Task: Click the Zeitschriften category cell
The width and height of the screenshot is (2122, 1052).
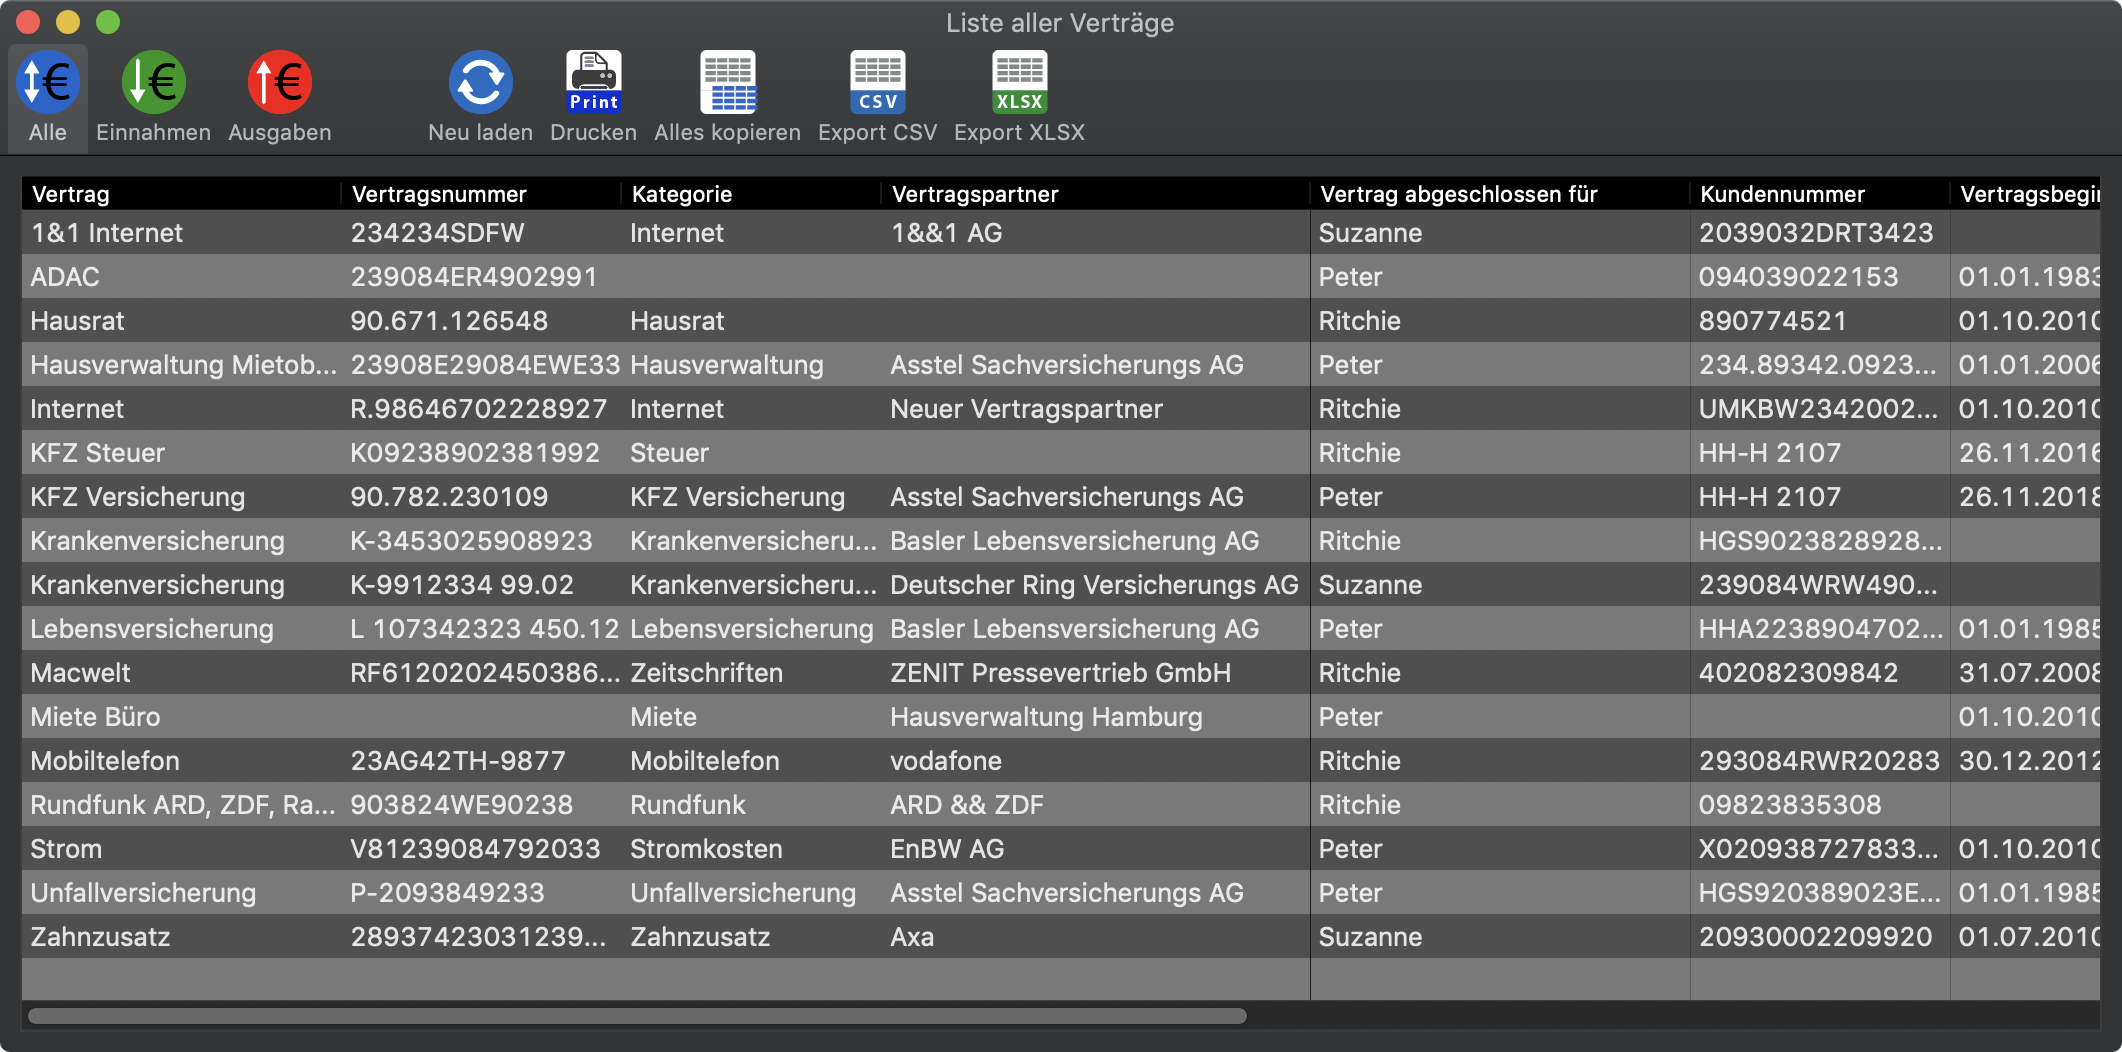Action: 706,673
